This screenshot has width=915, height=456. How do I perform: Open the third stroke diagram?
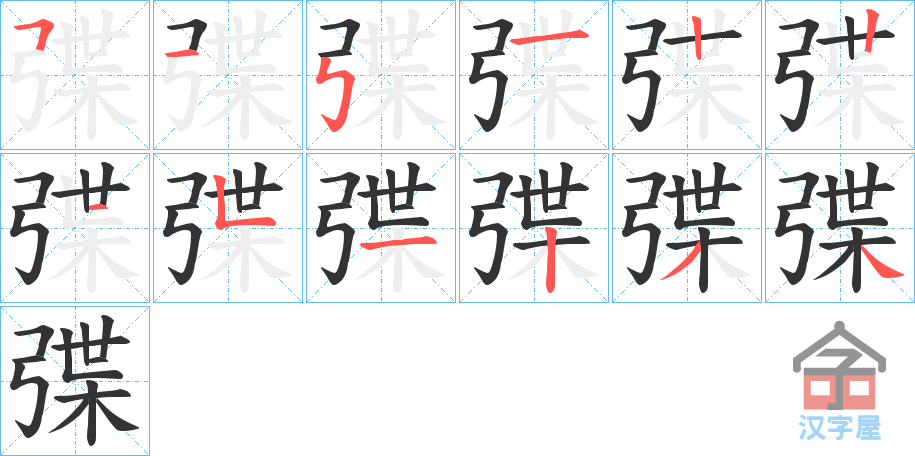click(381, 75)
